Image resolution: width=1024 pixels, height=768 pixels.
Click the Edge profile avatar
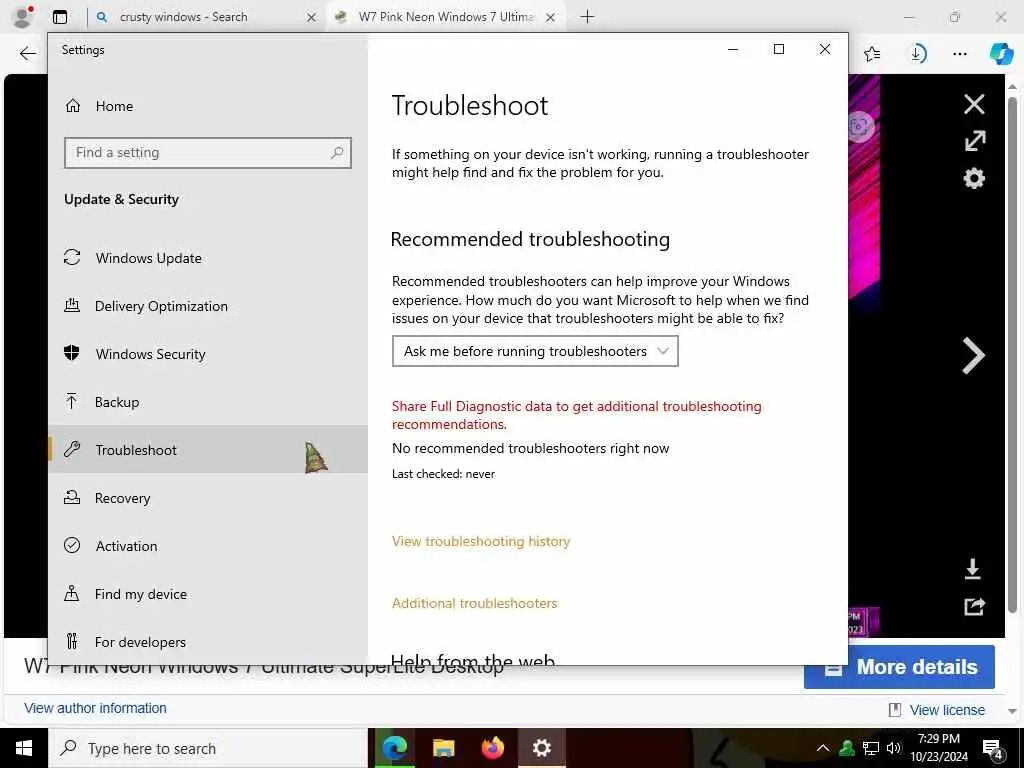coord(22,17)
